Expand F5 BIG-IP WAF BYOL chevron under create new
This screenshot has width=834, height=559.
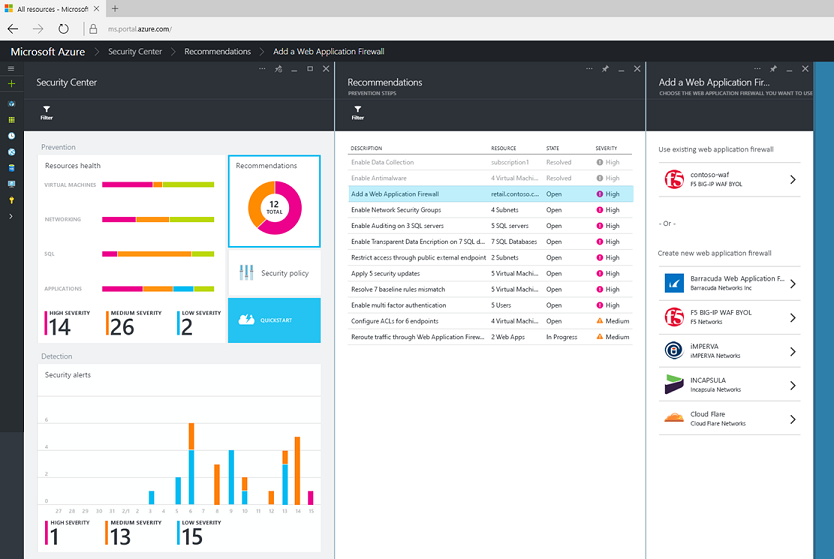tap(793, 318)
